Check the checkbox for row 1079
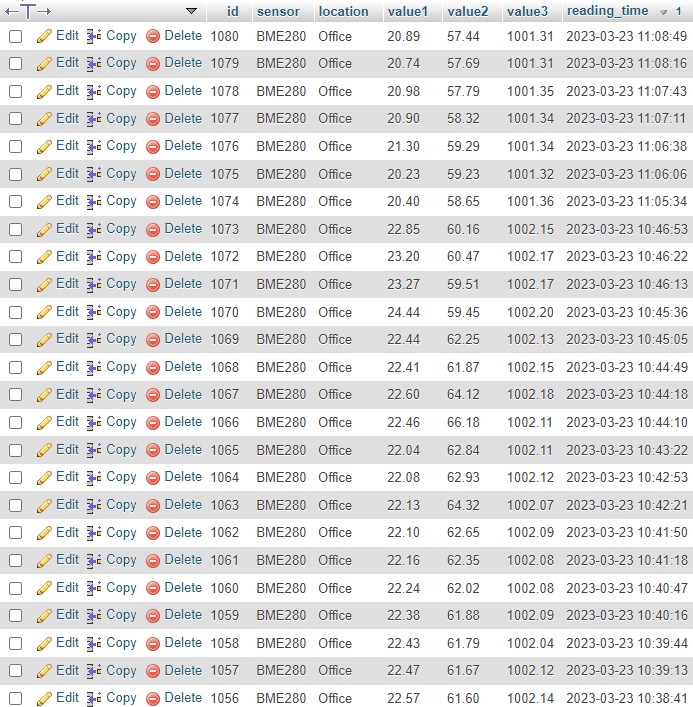693x707 pixels. [x=15, y=63]
